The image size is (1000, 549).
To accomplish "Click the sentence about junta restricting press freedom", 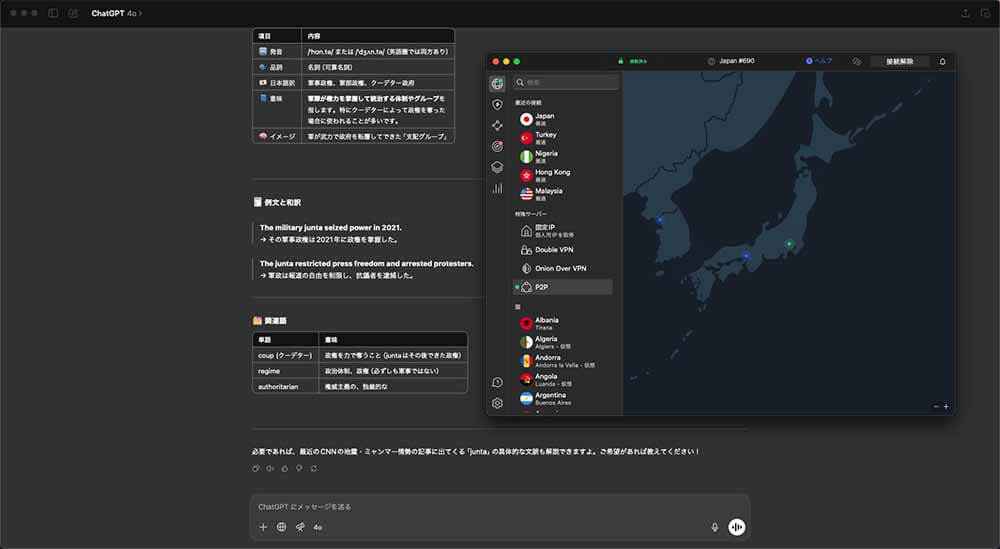I will point(367,263).
